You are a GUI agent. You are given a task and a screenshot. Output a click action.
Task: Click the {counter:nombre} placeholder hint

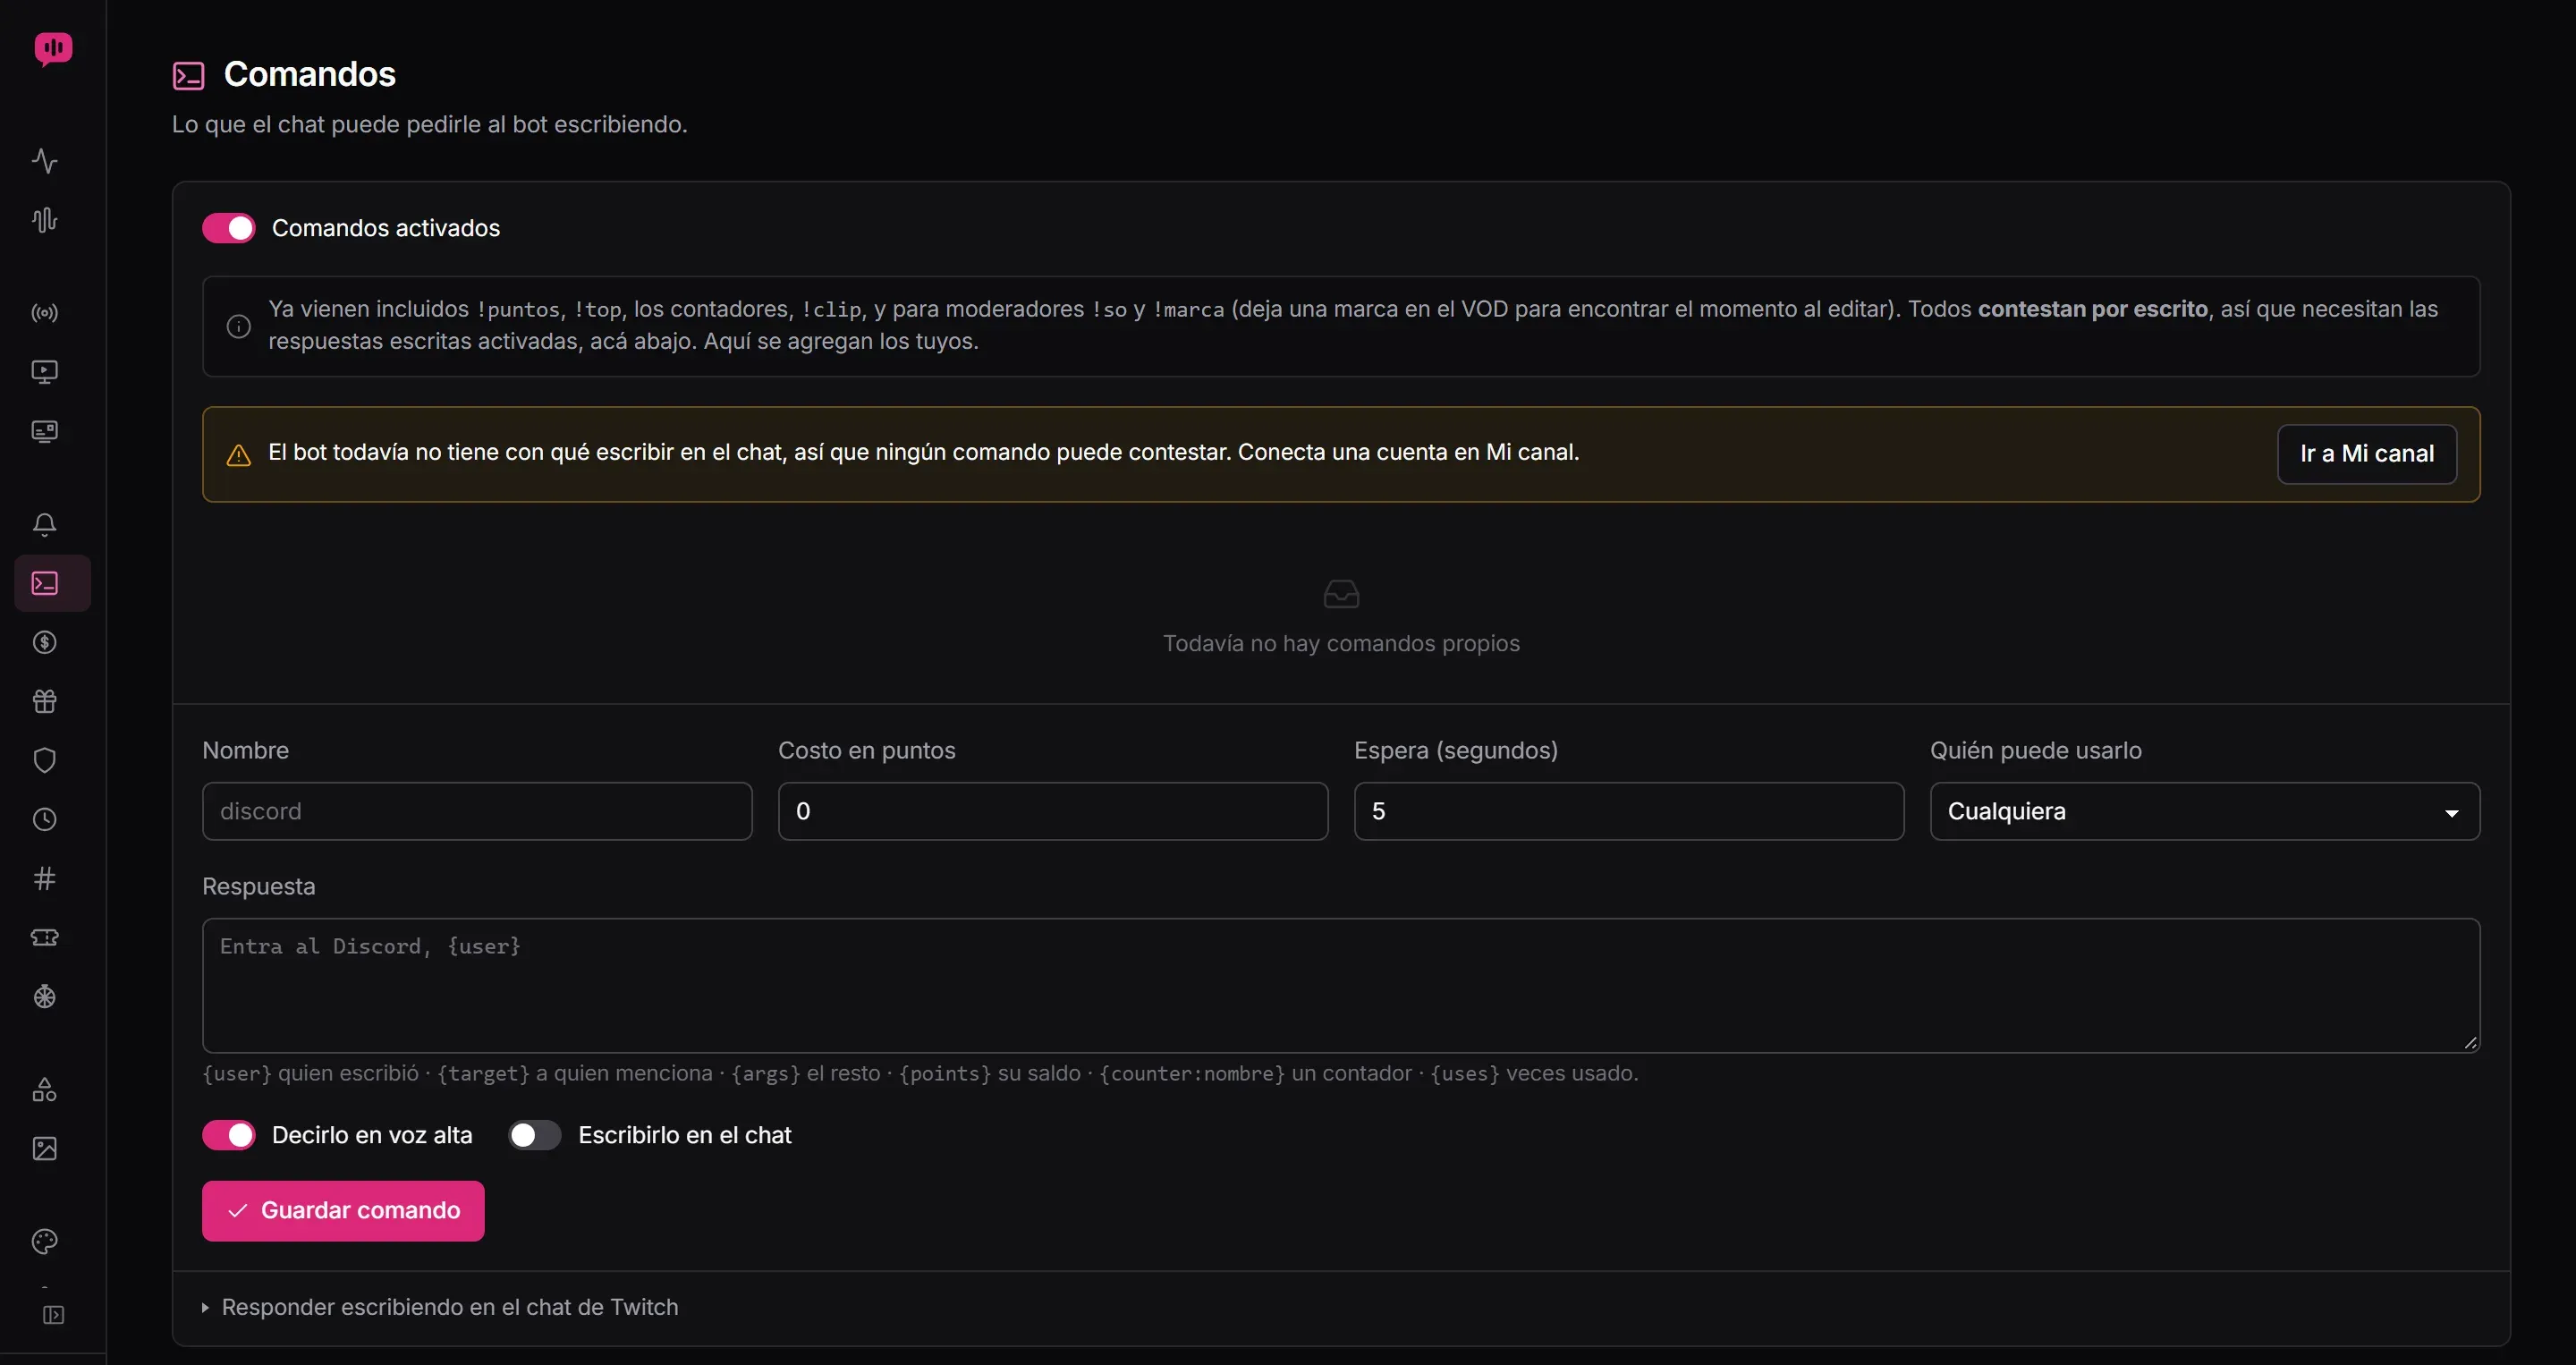click(x=1192, y=1073)
